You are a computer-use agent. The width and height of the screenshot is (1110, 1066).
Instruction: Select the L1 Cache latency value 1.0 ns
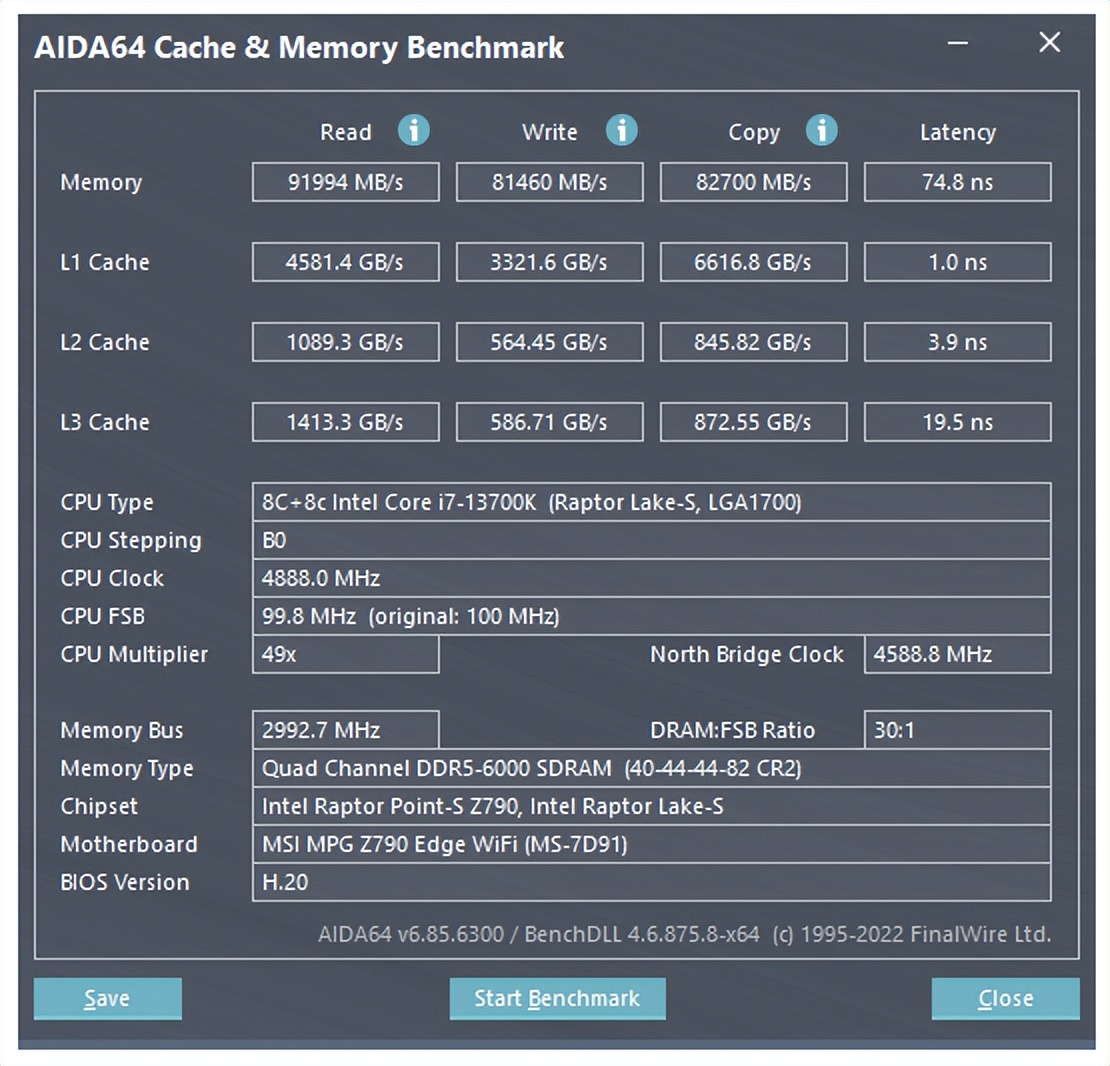[956, 262]
